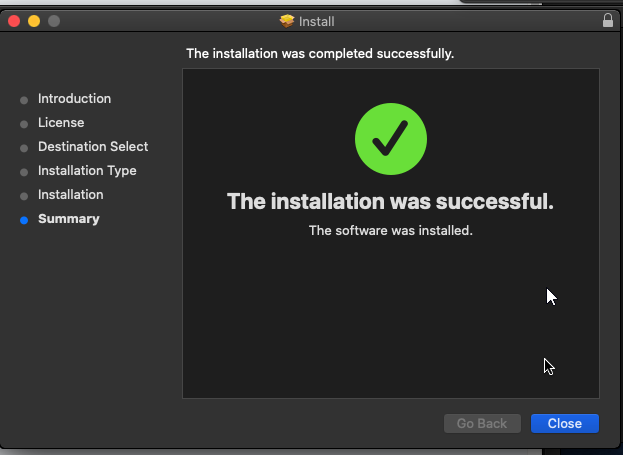Click the Go Back button
This screenshot has width=623, height=455.
[482, 424]
